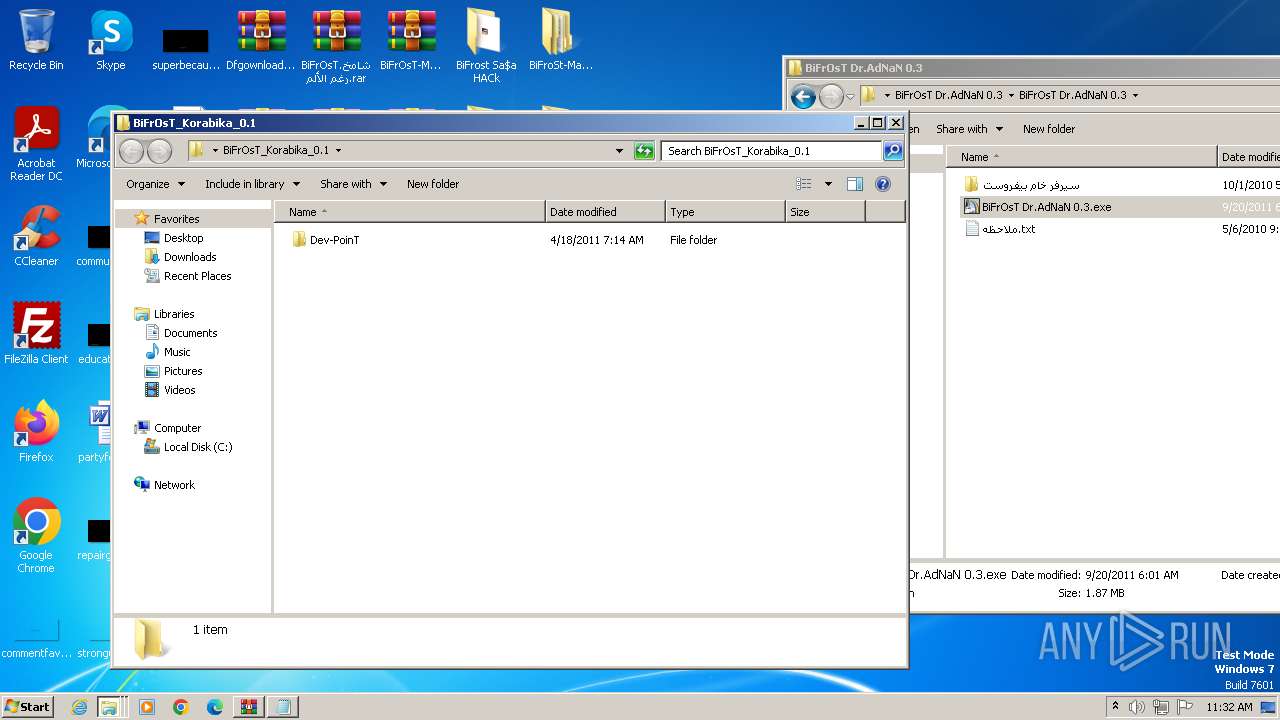Open Pictures library

[x=183, y=371]
